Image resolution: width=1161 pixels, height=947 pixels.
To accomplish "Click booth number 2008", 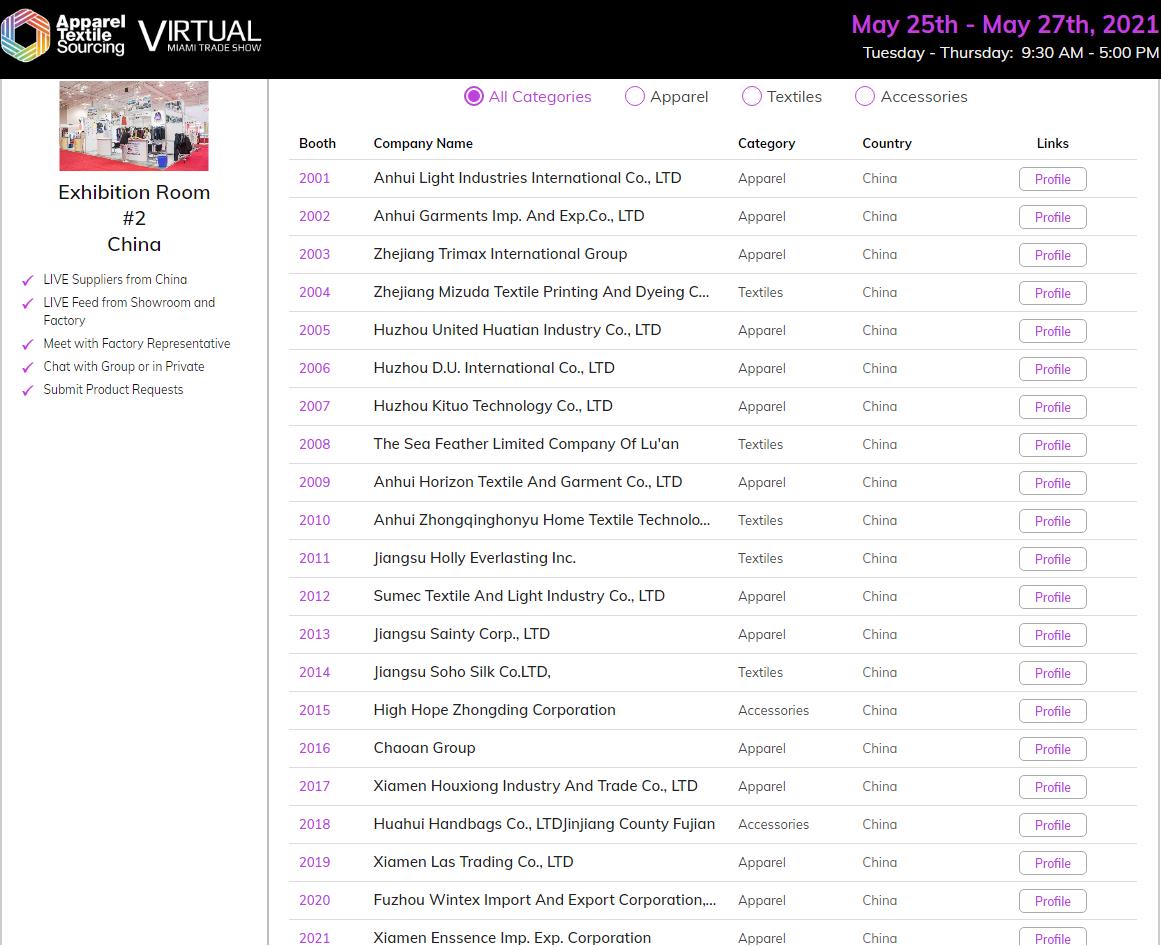I will coord(315,444).
